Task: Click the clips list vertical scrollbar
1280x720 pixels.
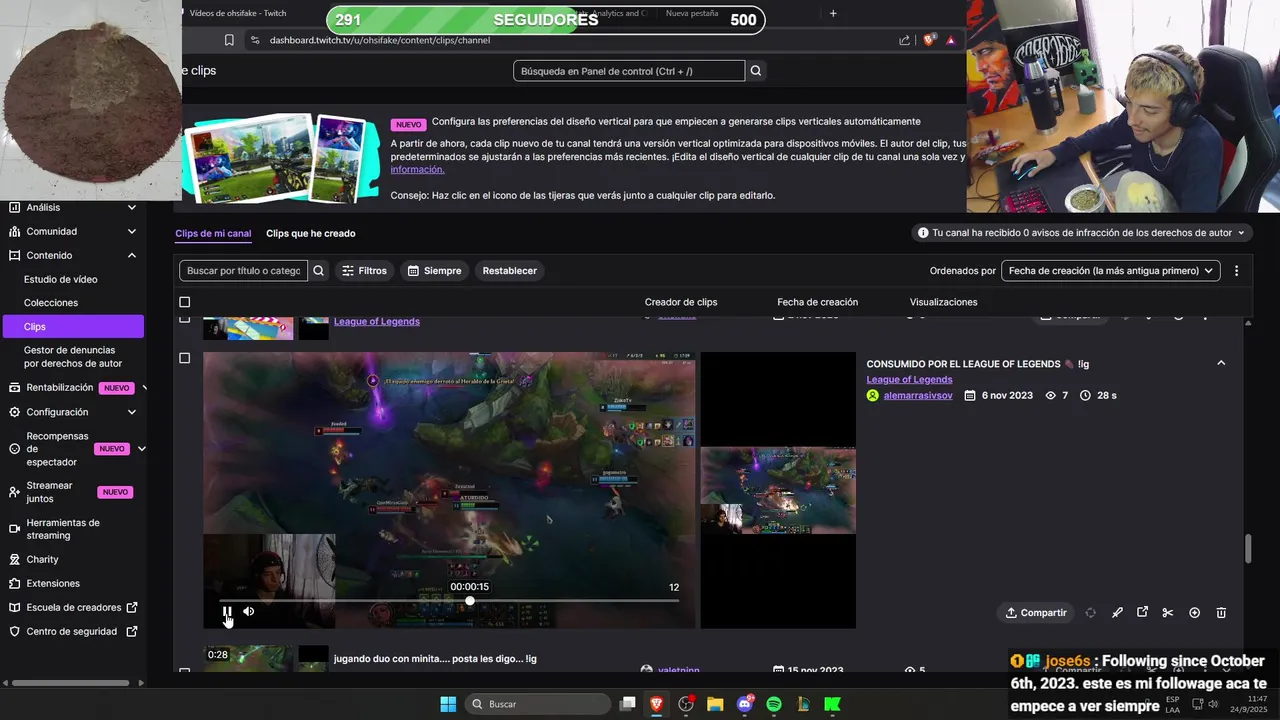Action: coord(1247,549)
